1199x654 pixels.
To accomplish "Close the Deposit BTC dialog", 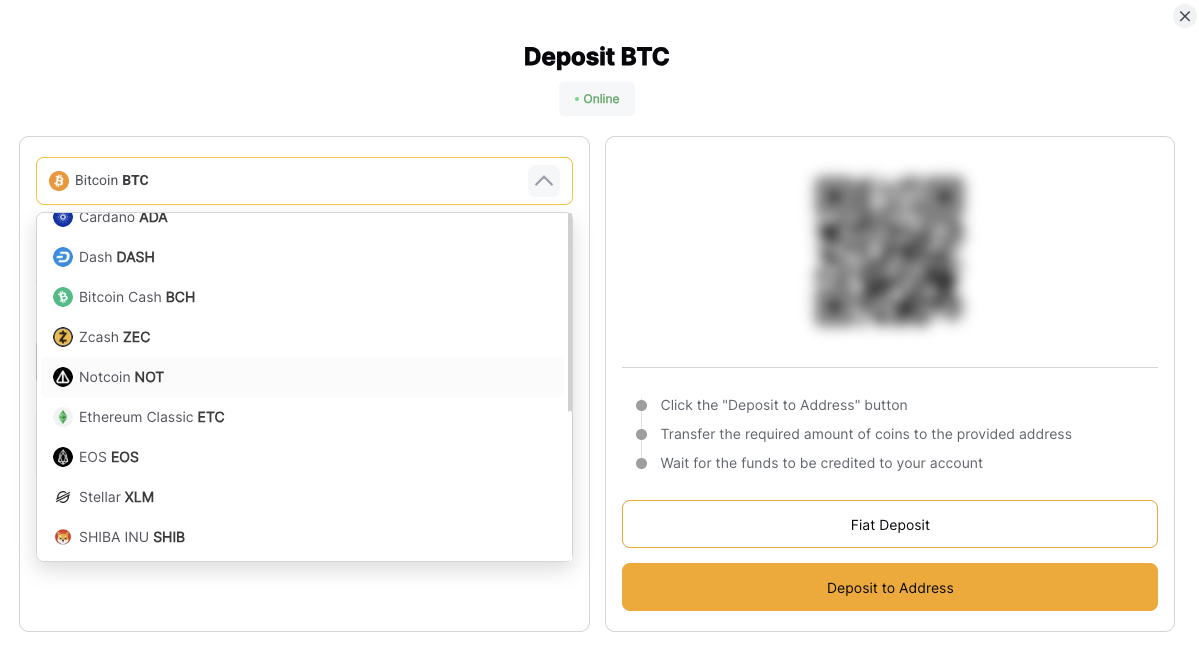I will tap(1184, 16).
